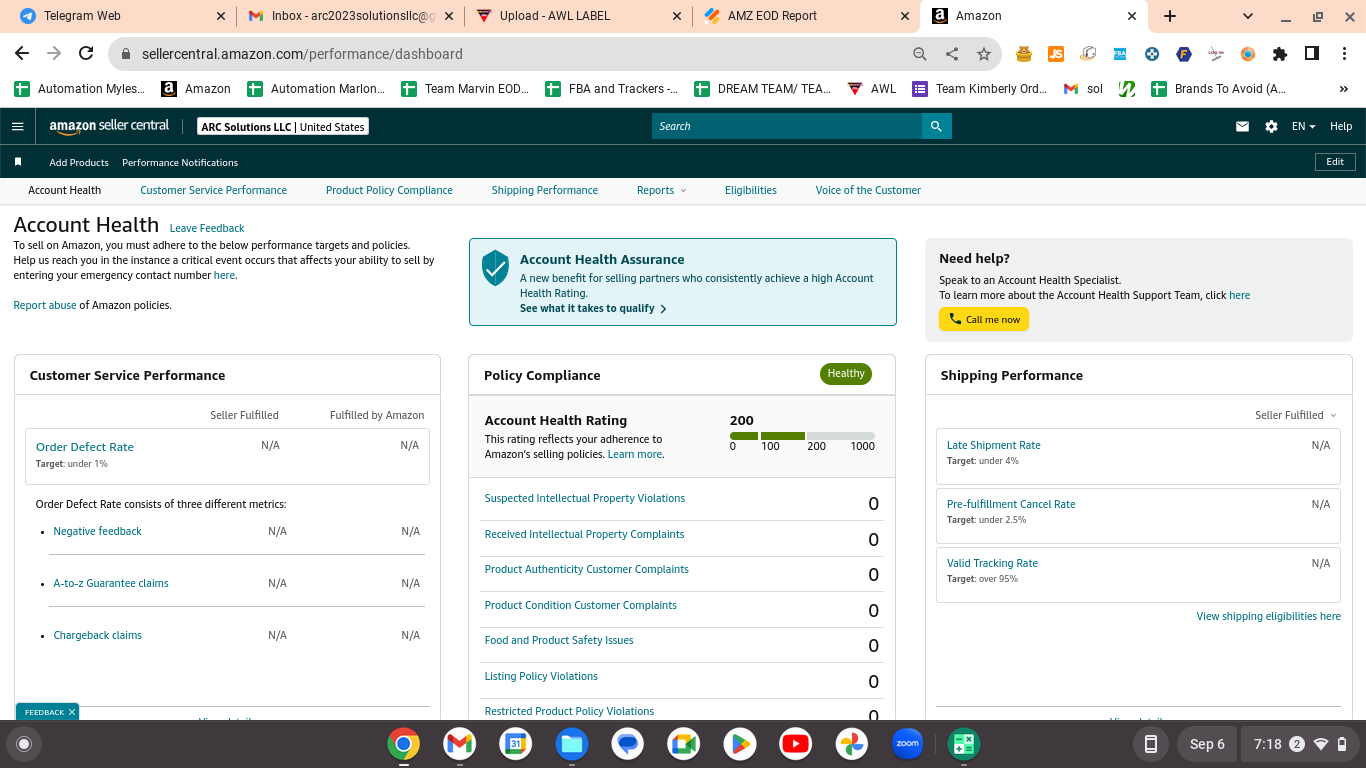The image size is (1366, 768).
Task: Click the magnifier search button in Seller Central
Action: pyautogui.click(x=936, y=126)
